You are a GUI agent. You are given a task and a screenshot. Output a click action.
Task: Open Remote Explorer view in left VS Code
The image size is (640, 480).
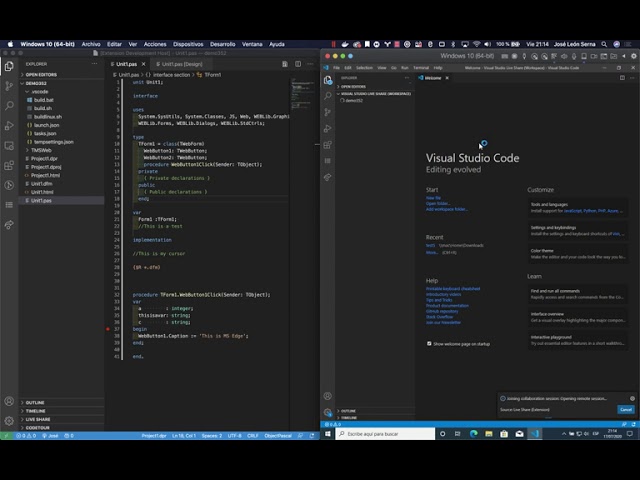point(9,146)
